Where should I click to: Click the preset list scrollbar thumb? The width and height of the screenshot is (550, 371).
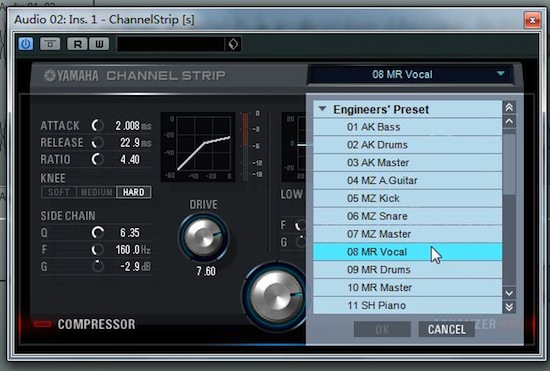tap(509, 164)
